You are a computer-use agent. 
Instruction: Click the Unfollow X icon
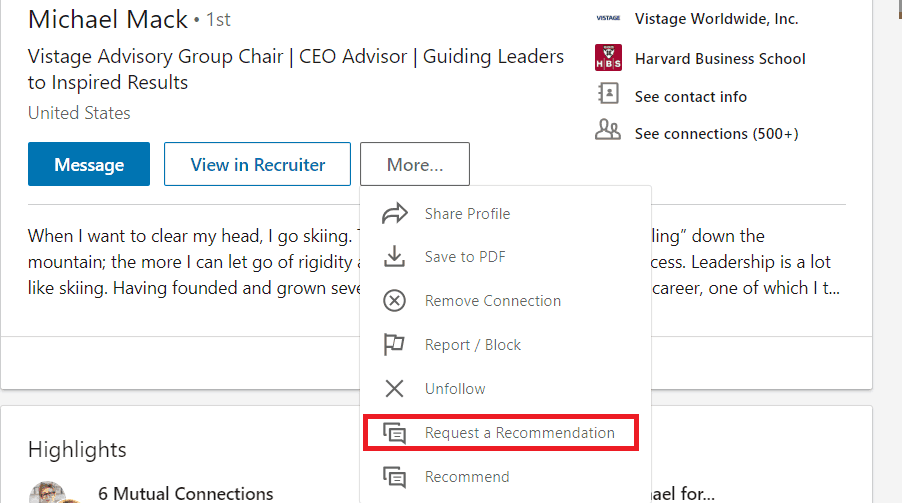tap(395, 389)
